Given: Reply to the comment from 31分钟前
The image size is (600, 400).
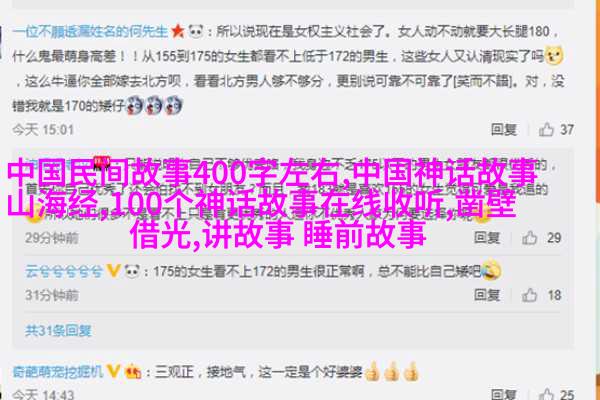Looking at the screenshot, I should 487,295.
